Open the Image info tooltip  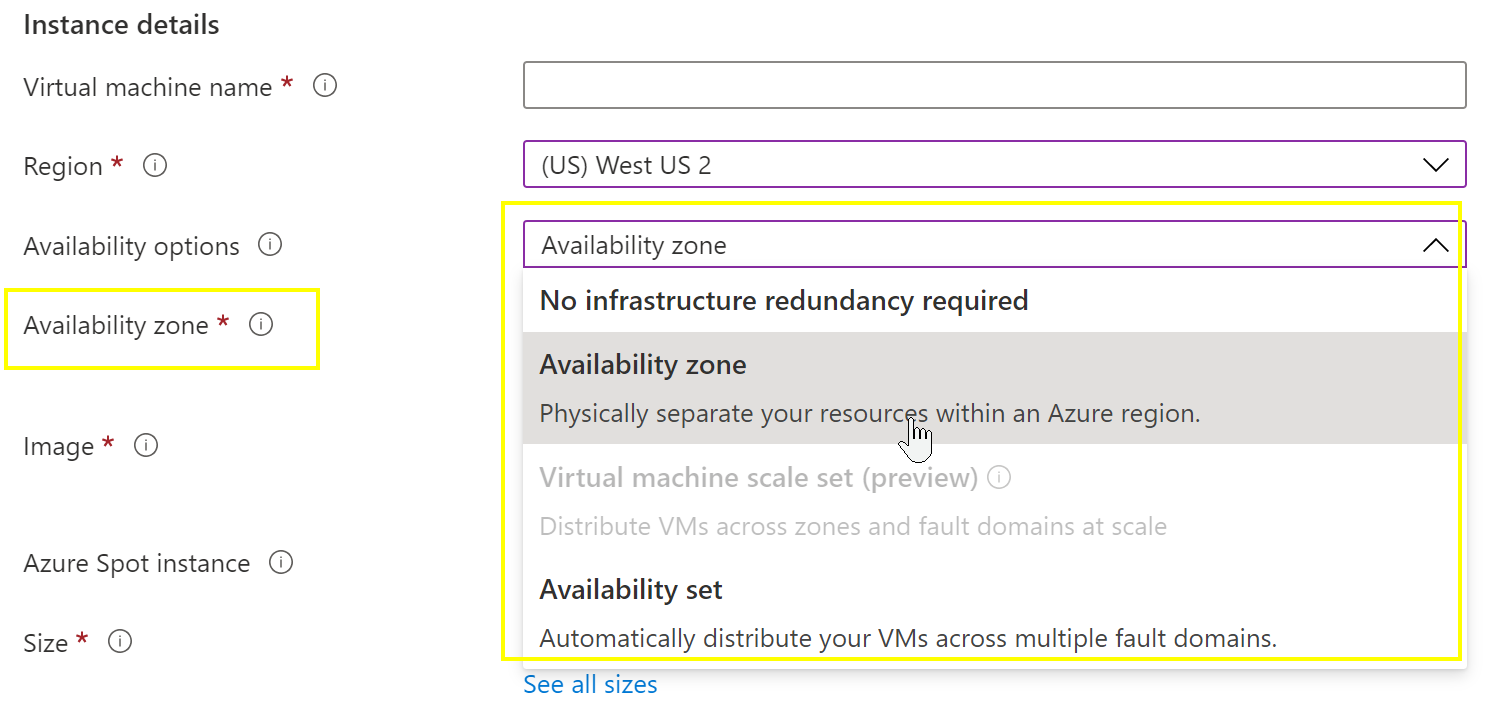146,444
